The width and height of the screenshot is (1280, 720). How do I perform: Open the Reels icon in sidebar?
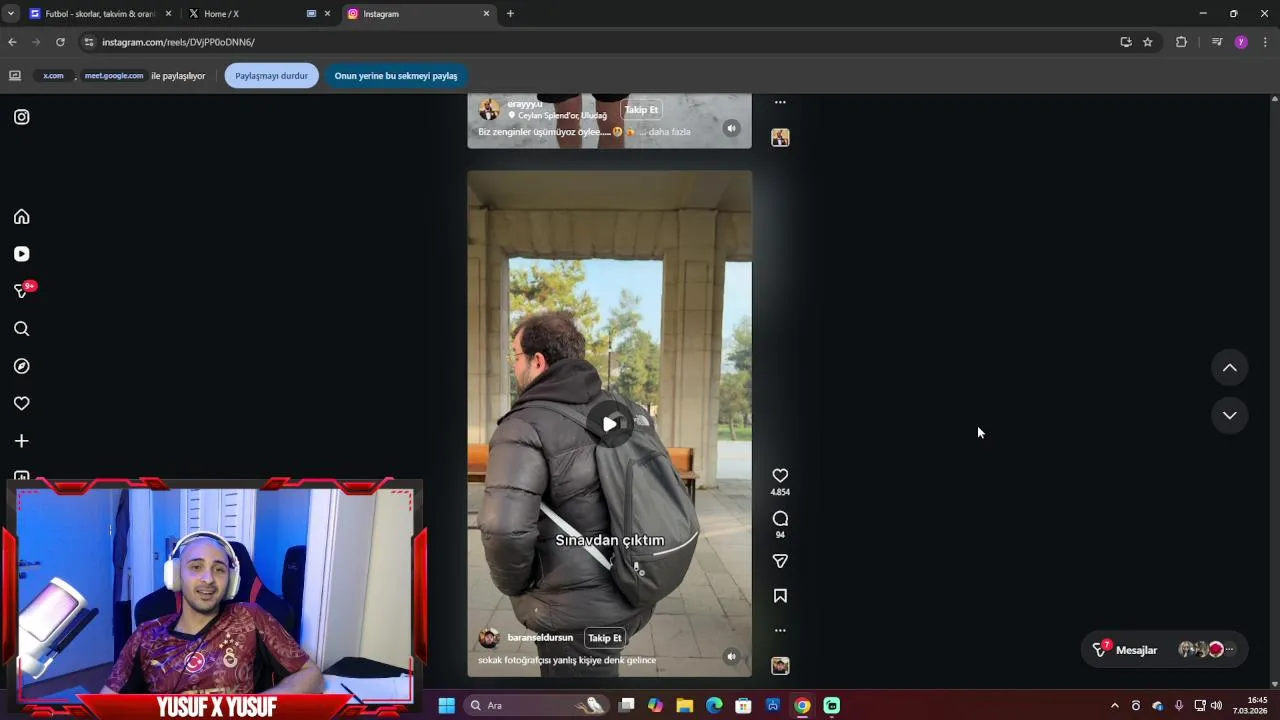21,254
